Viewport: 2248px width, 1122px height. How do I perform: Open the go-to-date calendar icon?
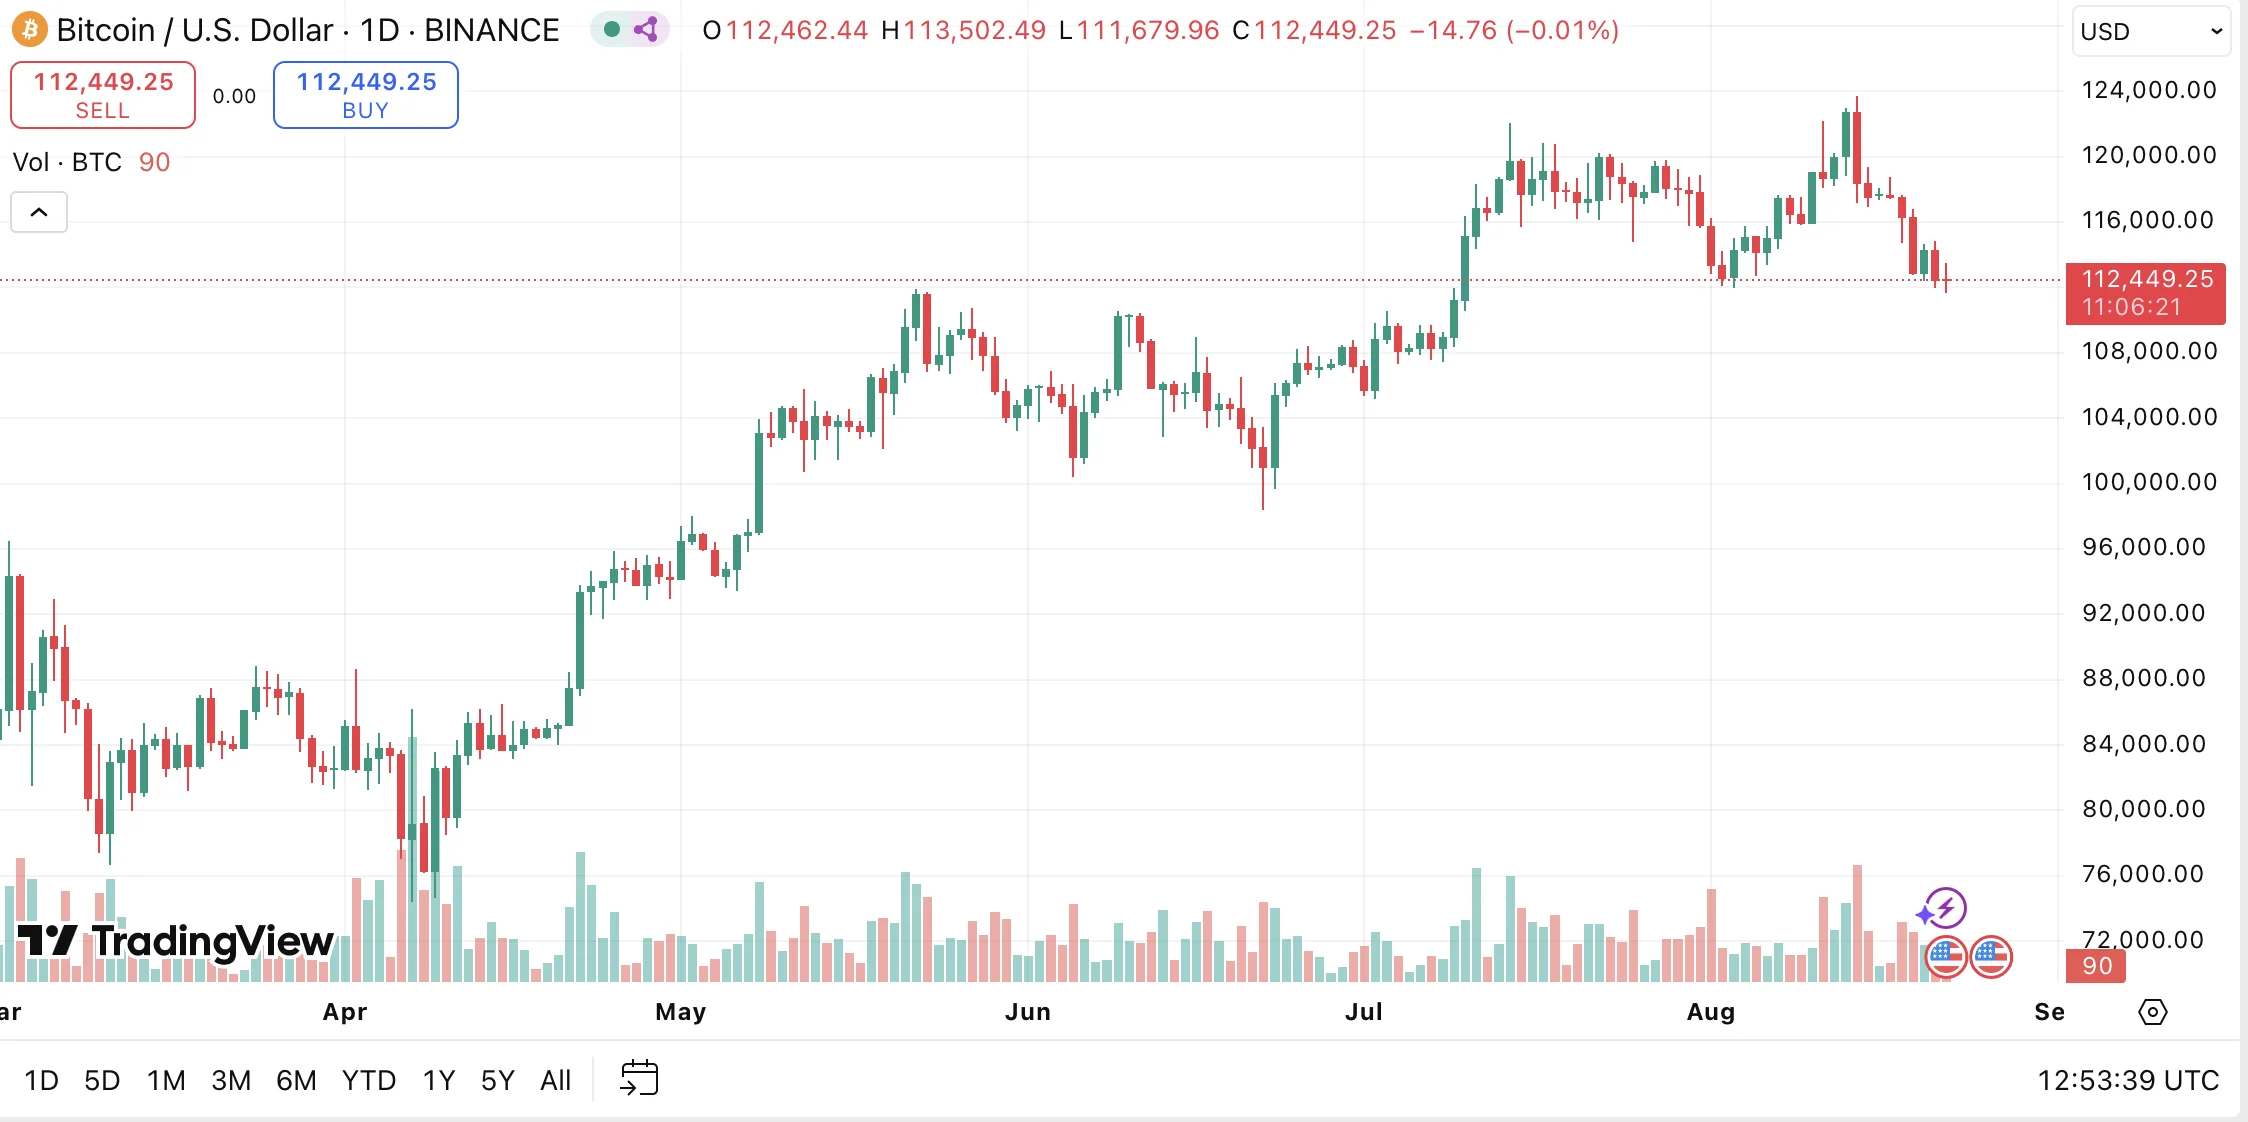coord(639,1079)
